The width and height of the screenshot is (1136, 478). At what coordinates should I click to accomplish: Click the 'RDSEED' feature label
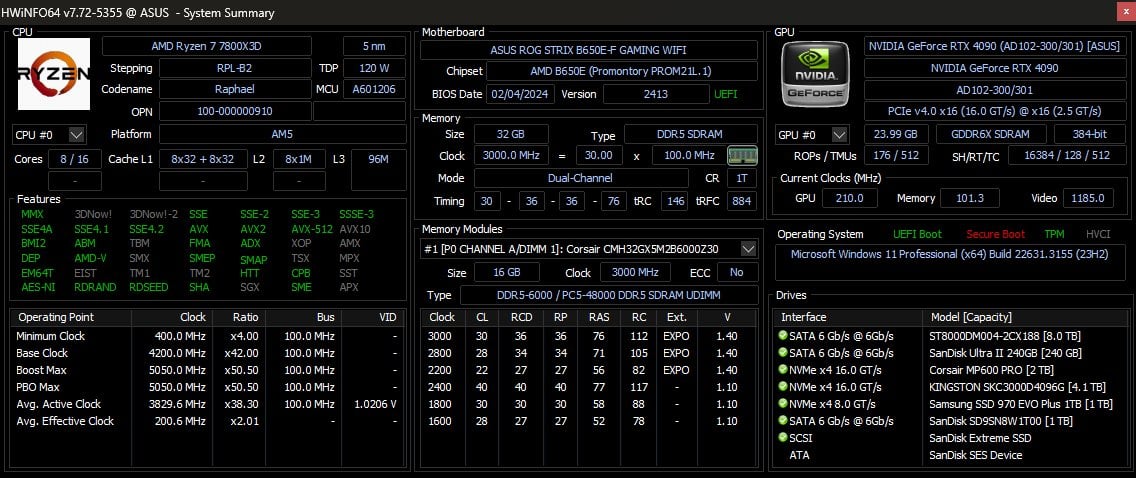click(x=149, y=287)
